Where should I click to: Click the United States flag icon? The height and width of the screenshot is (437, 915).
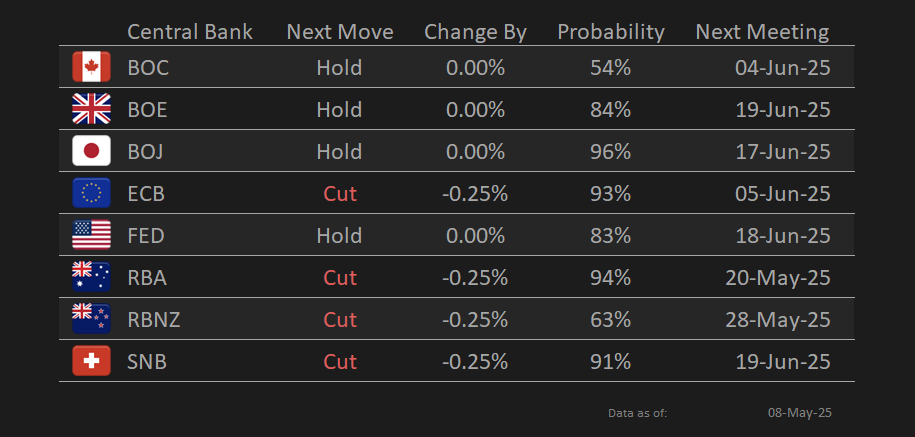coord(91,235)
